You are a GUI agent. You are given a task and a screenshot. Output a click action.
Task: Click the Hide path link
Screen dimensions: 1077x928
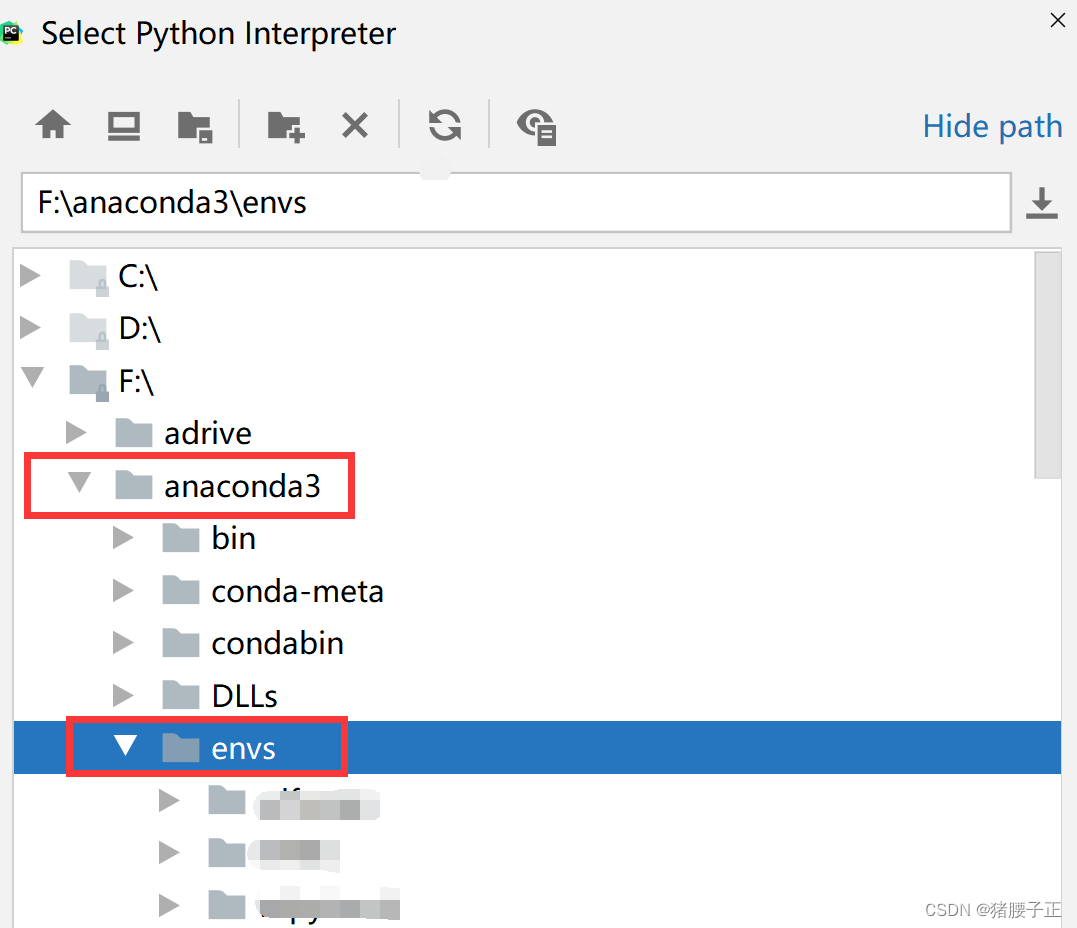coord(993,127)
